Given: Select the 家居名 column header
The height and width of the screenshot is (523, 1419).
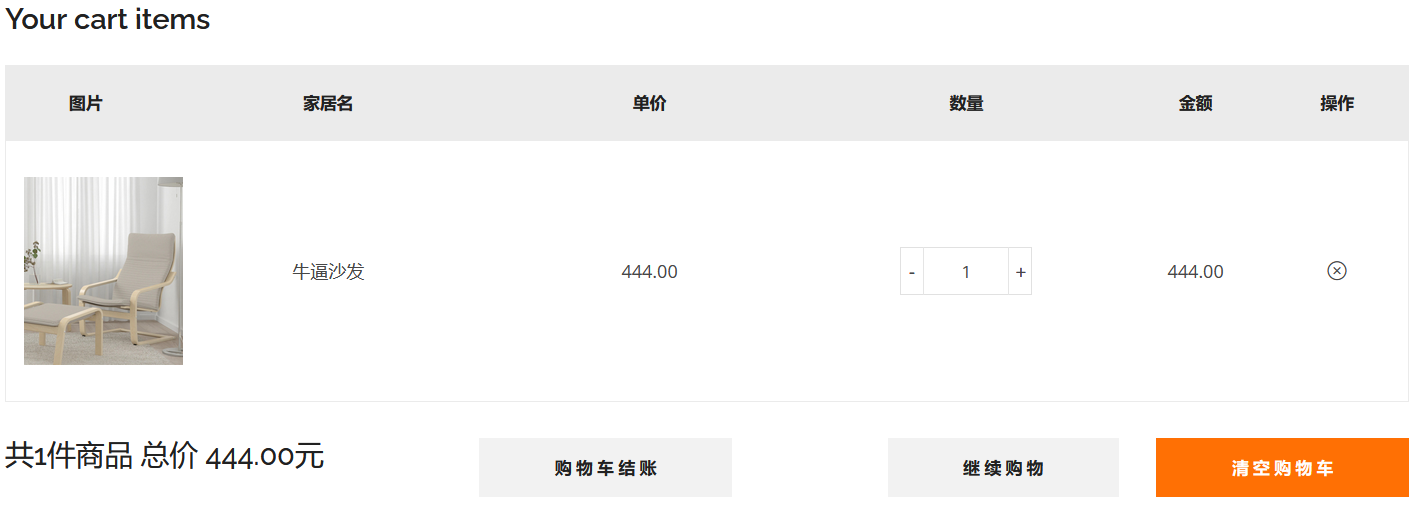Looking at the screenshot, I should point(328,103).
